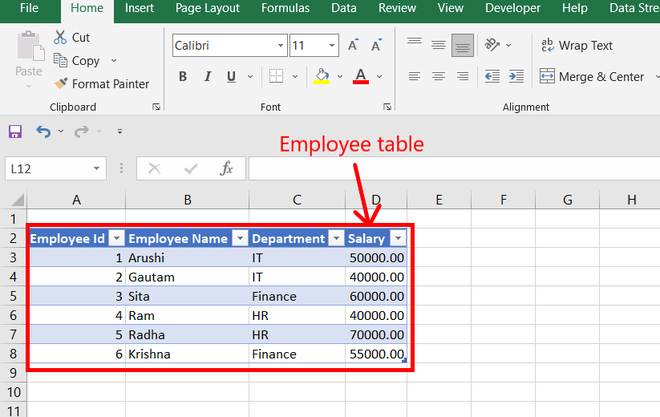This screenshot has height=417, width=660.
Task: Click Merge & Center button
Action: [x=592, y=77]
